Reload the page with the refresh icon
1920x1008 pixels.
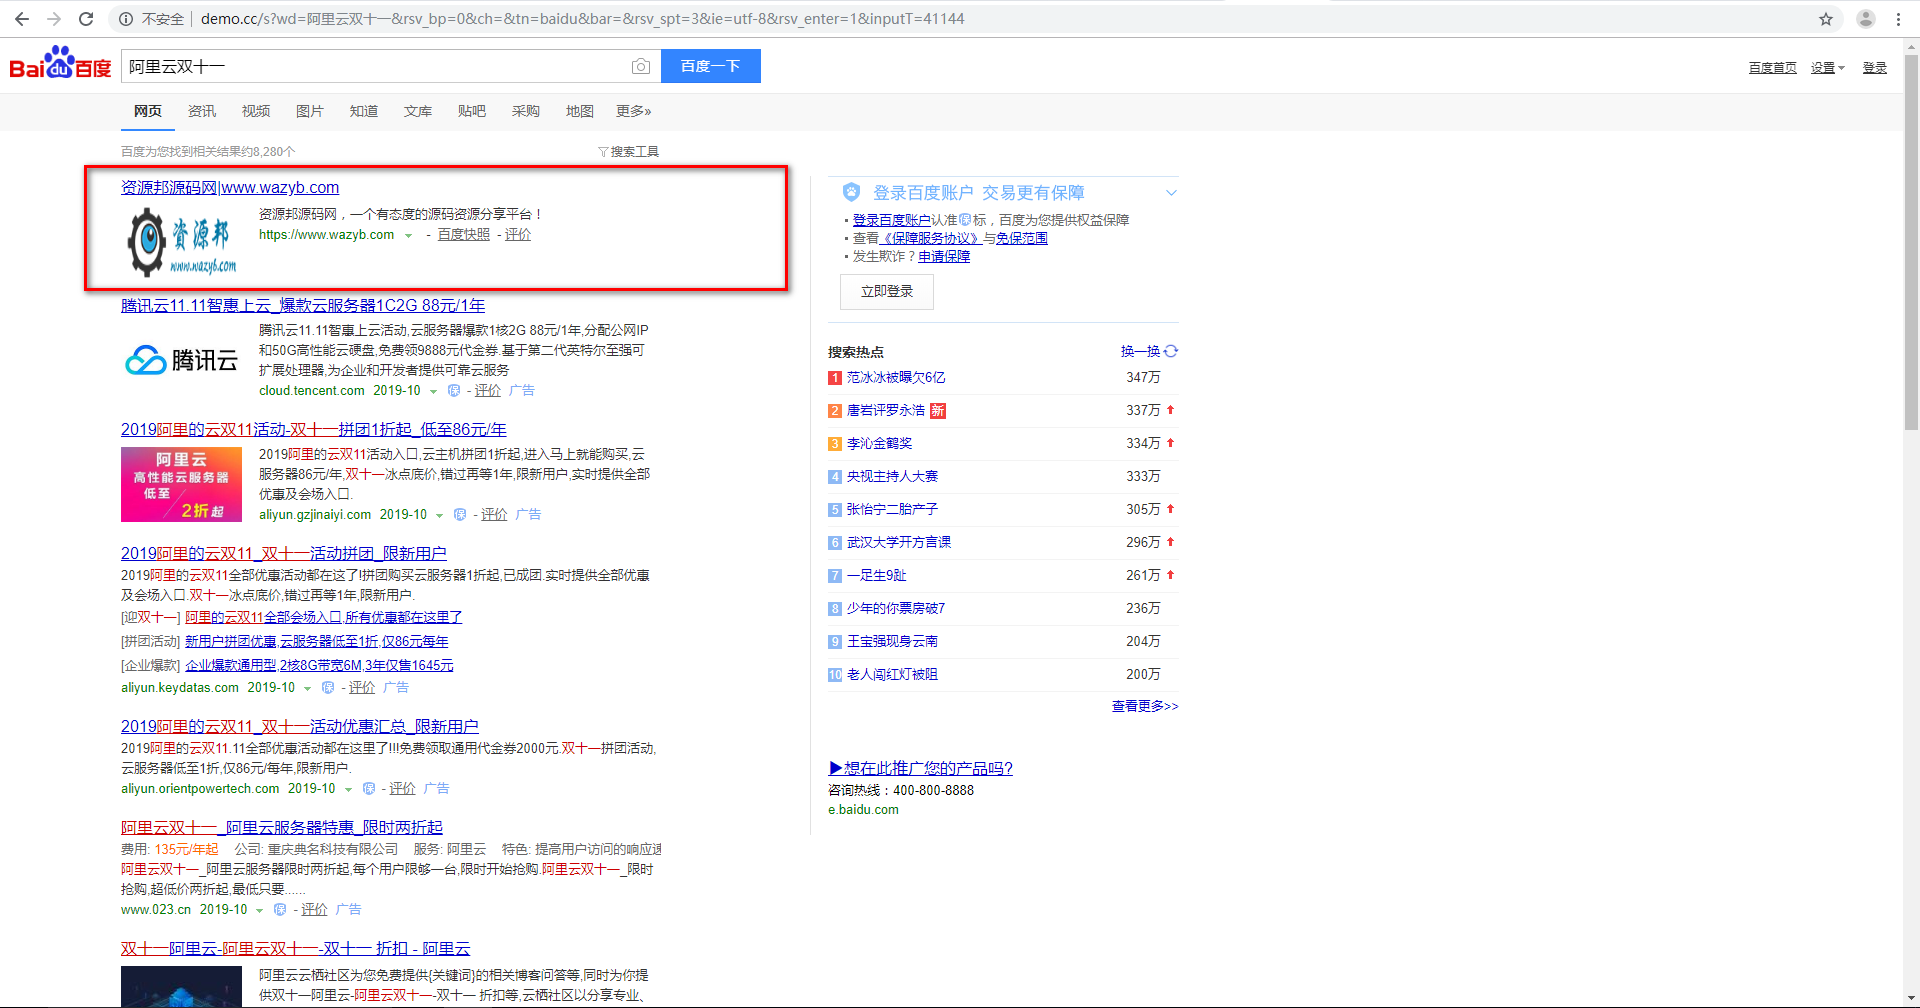click(86, 19)
